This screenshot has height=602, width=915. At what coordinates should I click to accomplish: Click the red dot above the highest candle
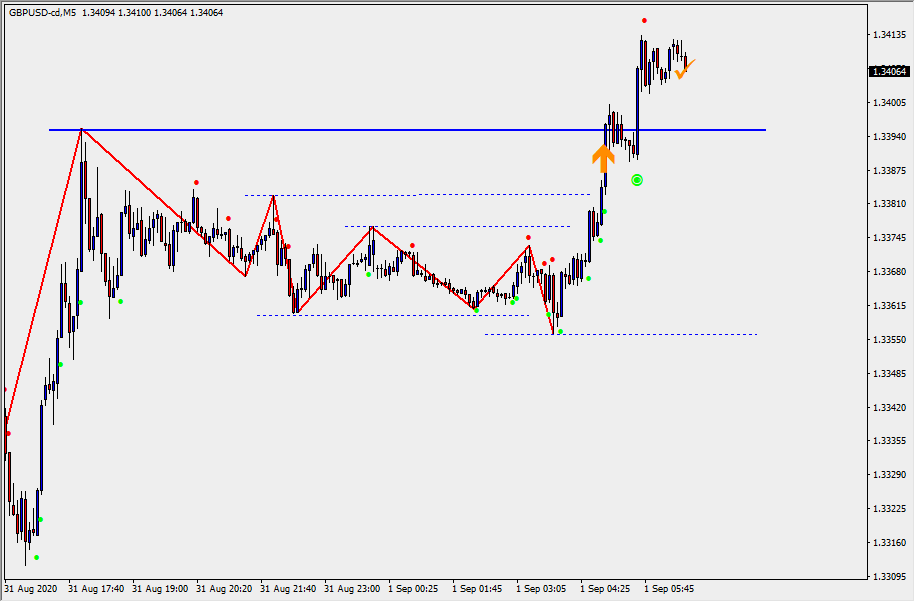coord(644,21)
